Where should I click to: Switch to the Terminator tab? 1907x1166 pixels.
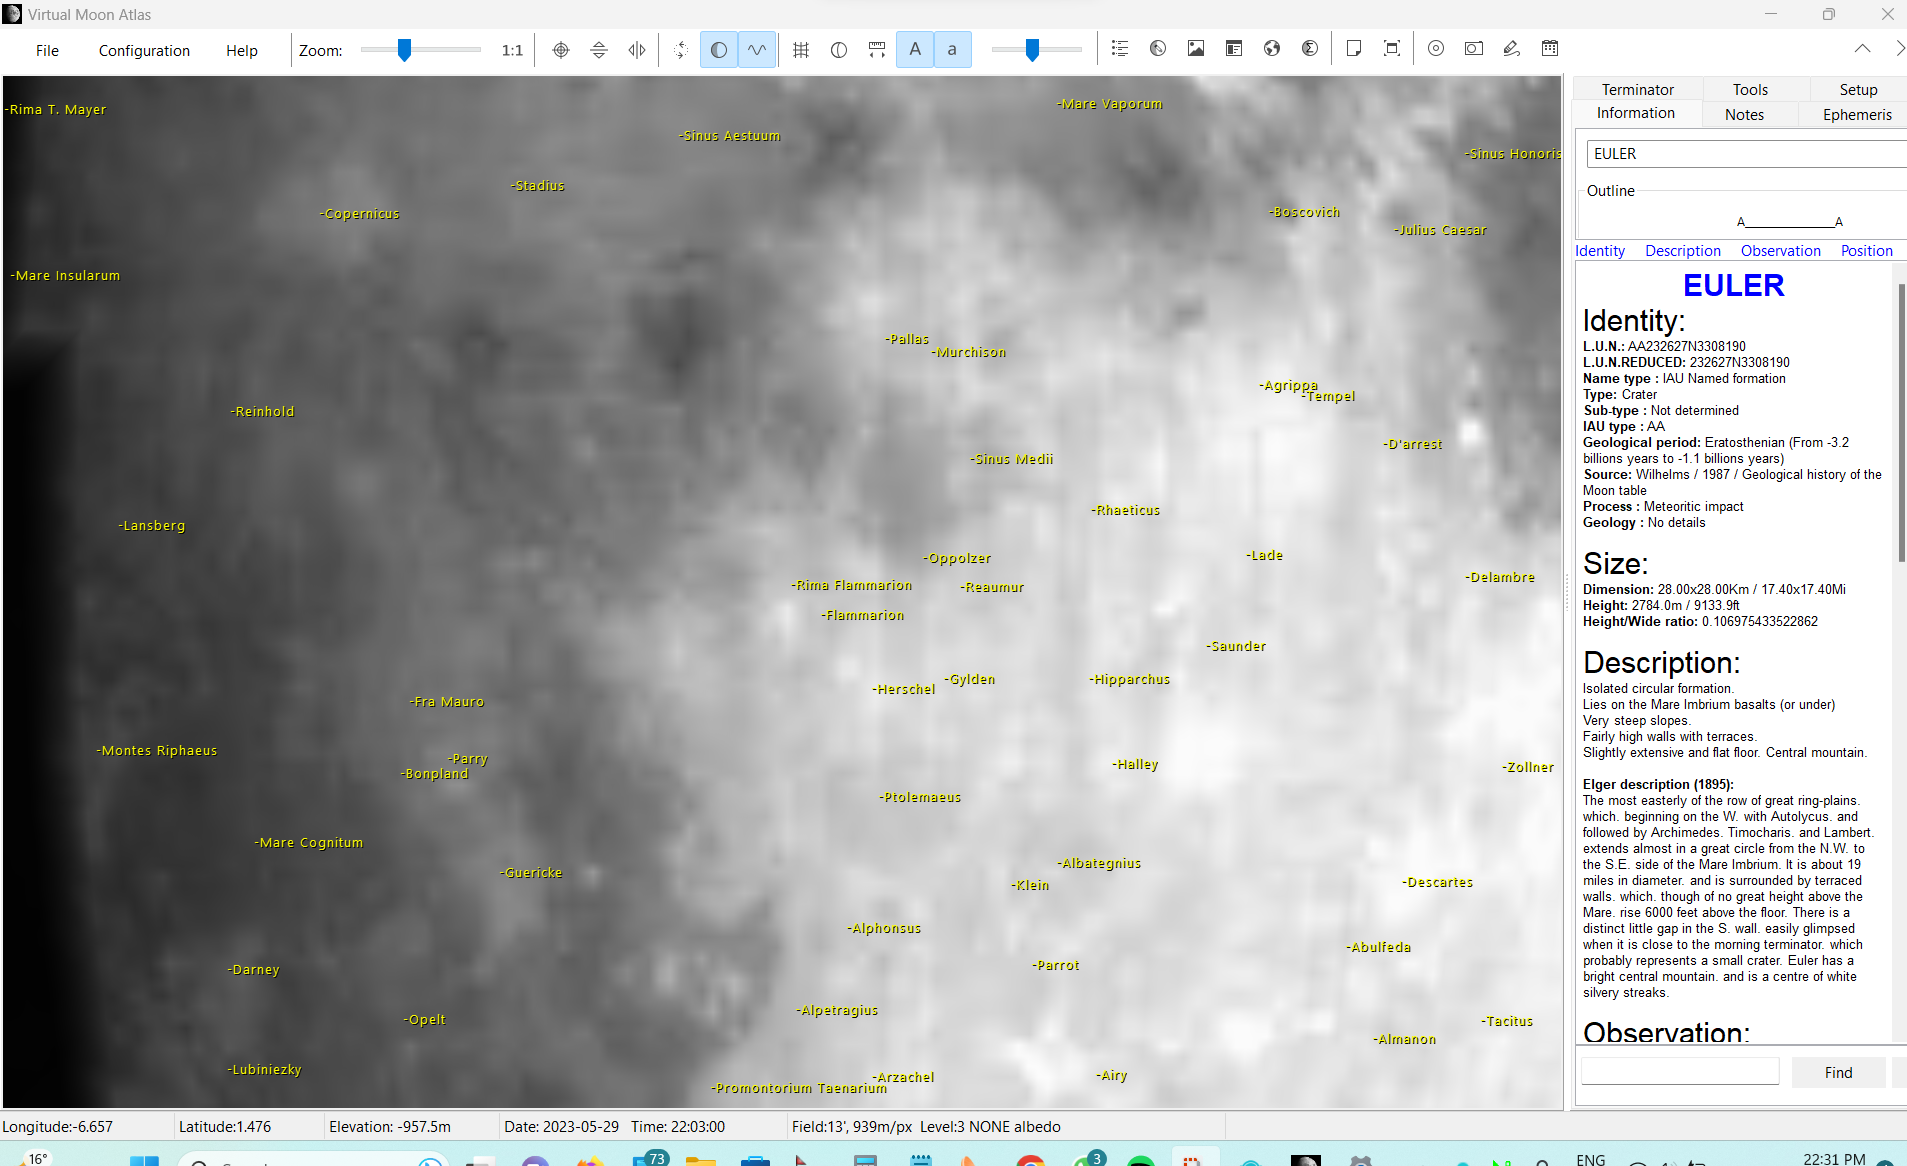click(1637, 89)
